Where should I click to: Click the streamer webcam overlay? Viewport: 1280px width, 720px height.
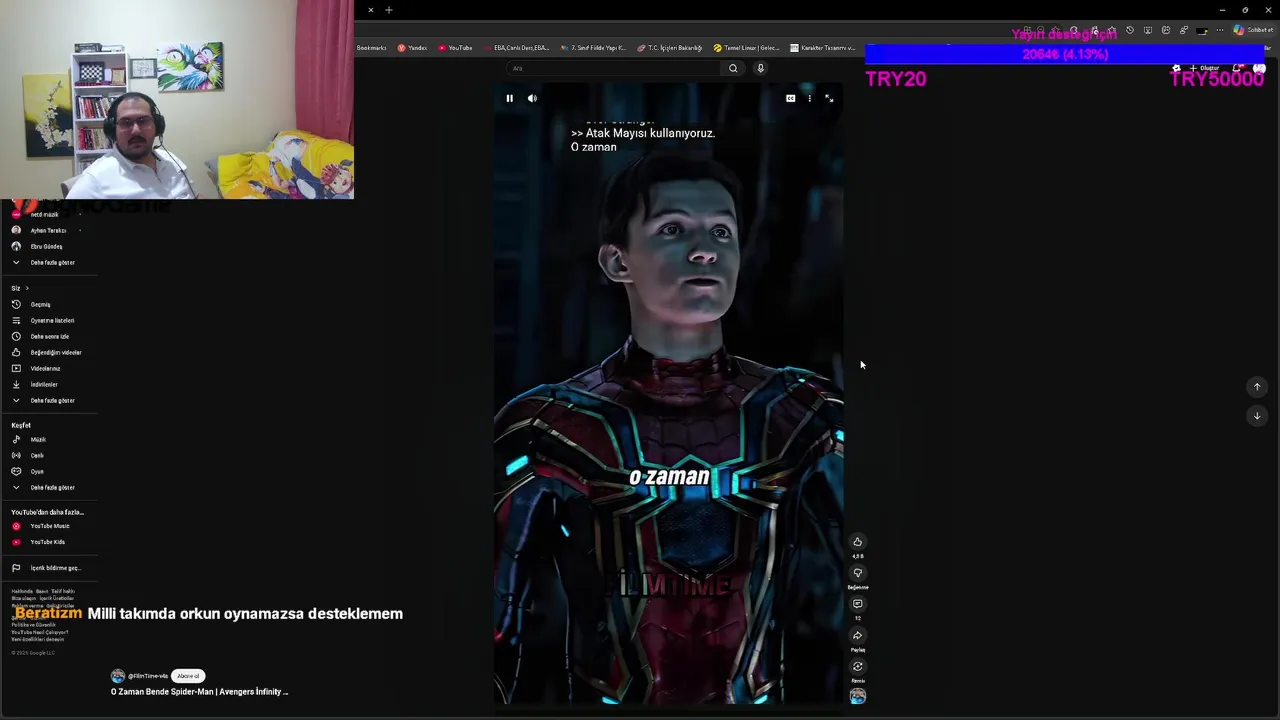176,99
